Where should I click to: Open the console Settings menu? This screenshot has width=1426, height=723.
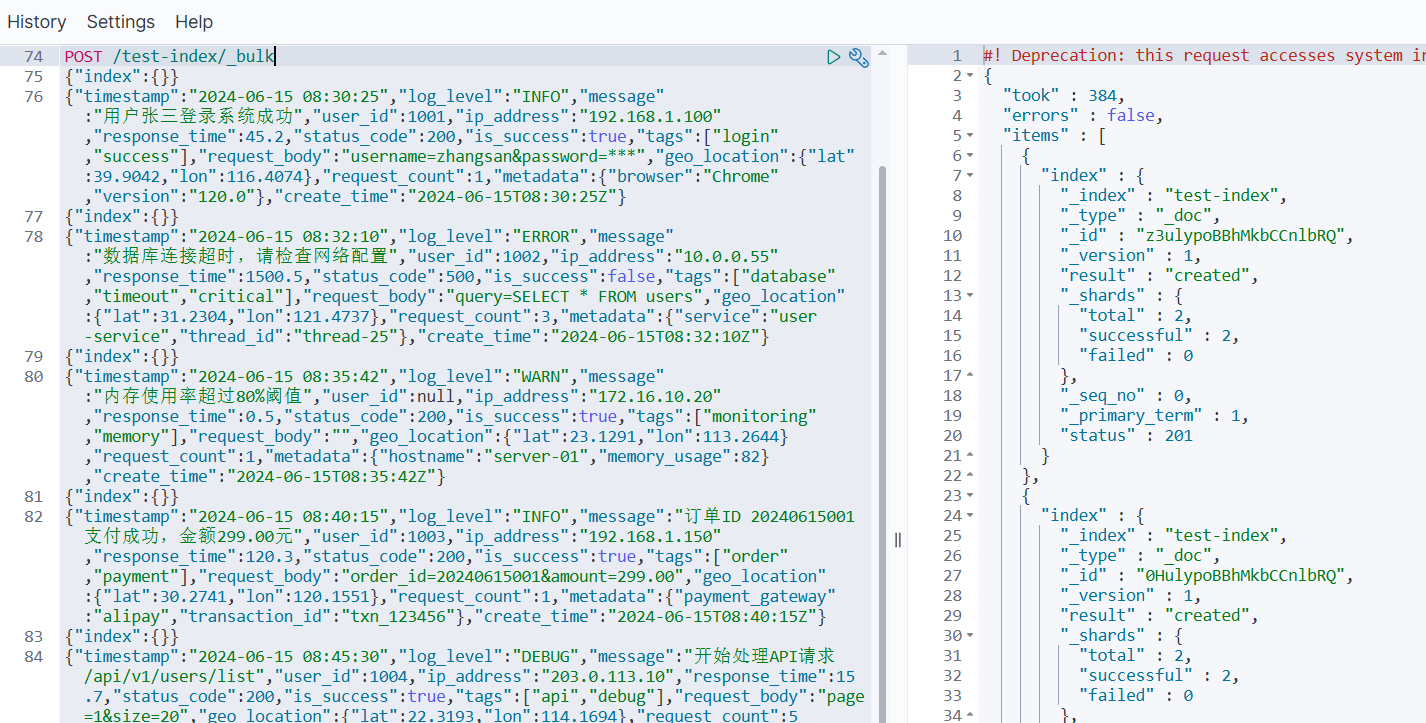point(121,21)
